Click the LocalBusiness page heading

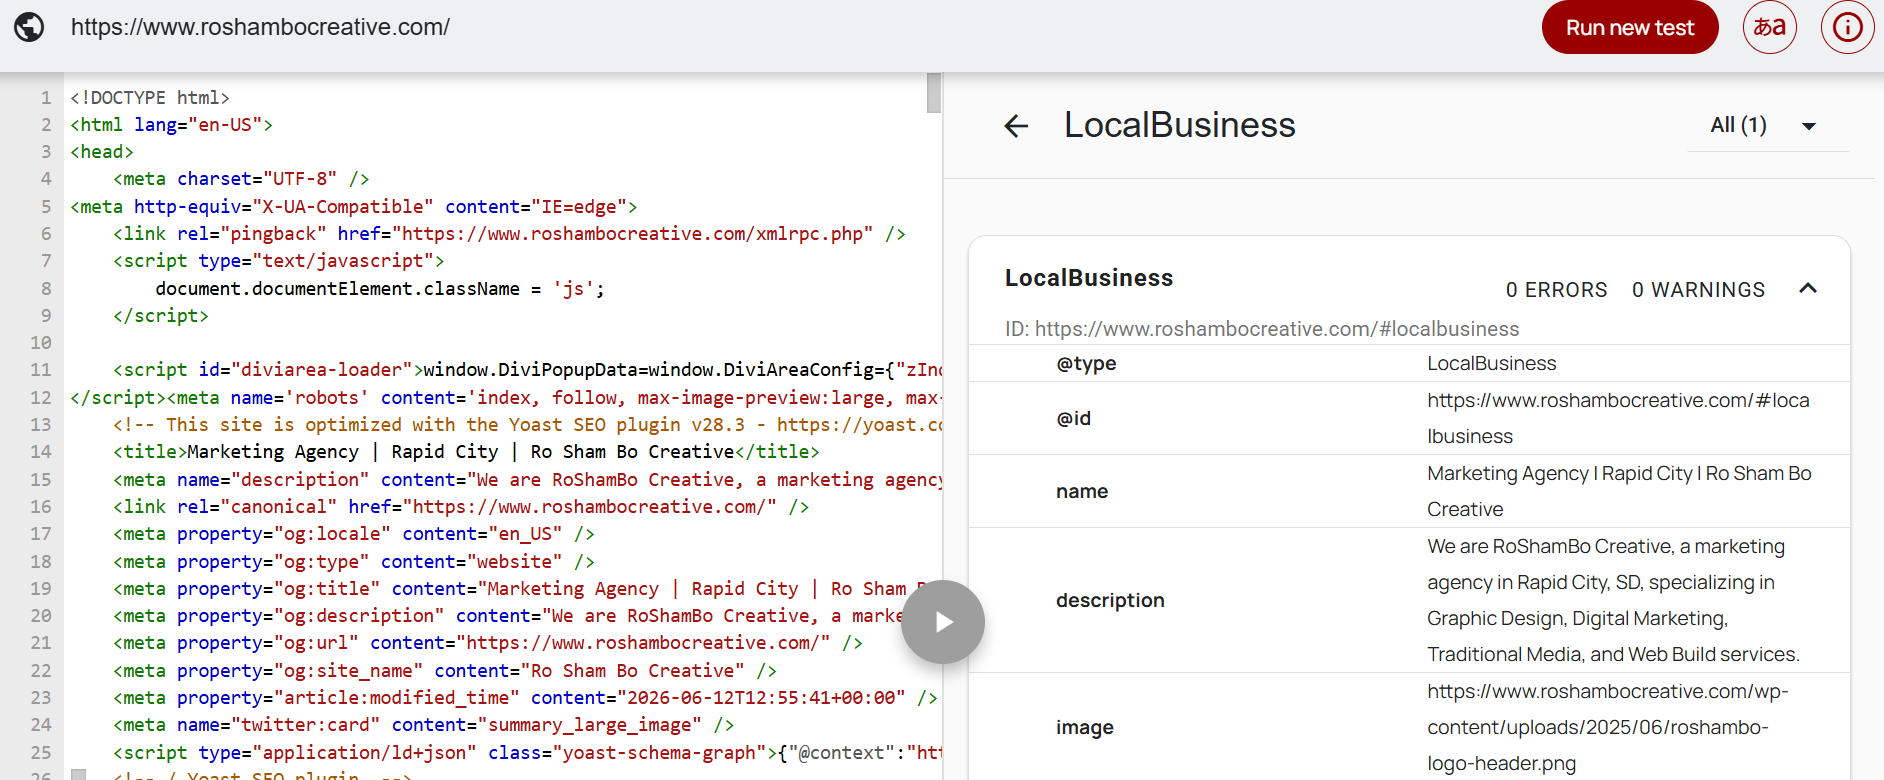tap(1179, 125)
